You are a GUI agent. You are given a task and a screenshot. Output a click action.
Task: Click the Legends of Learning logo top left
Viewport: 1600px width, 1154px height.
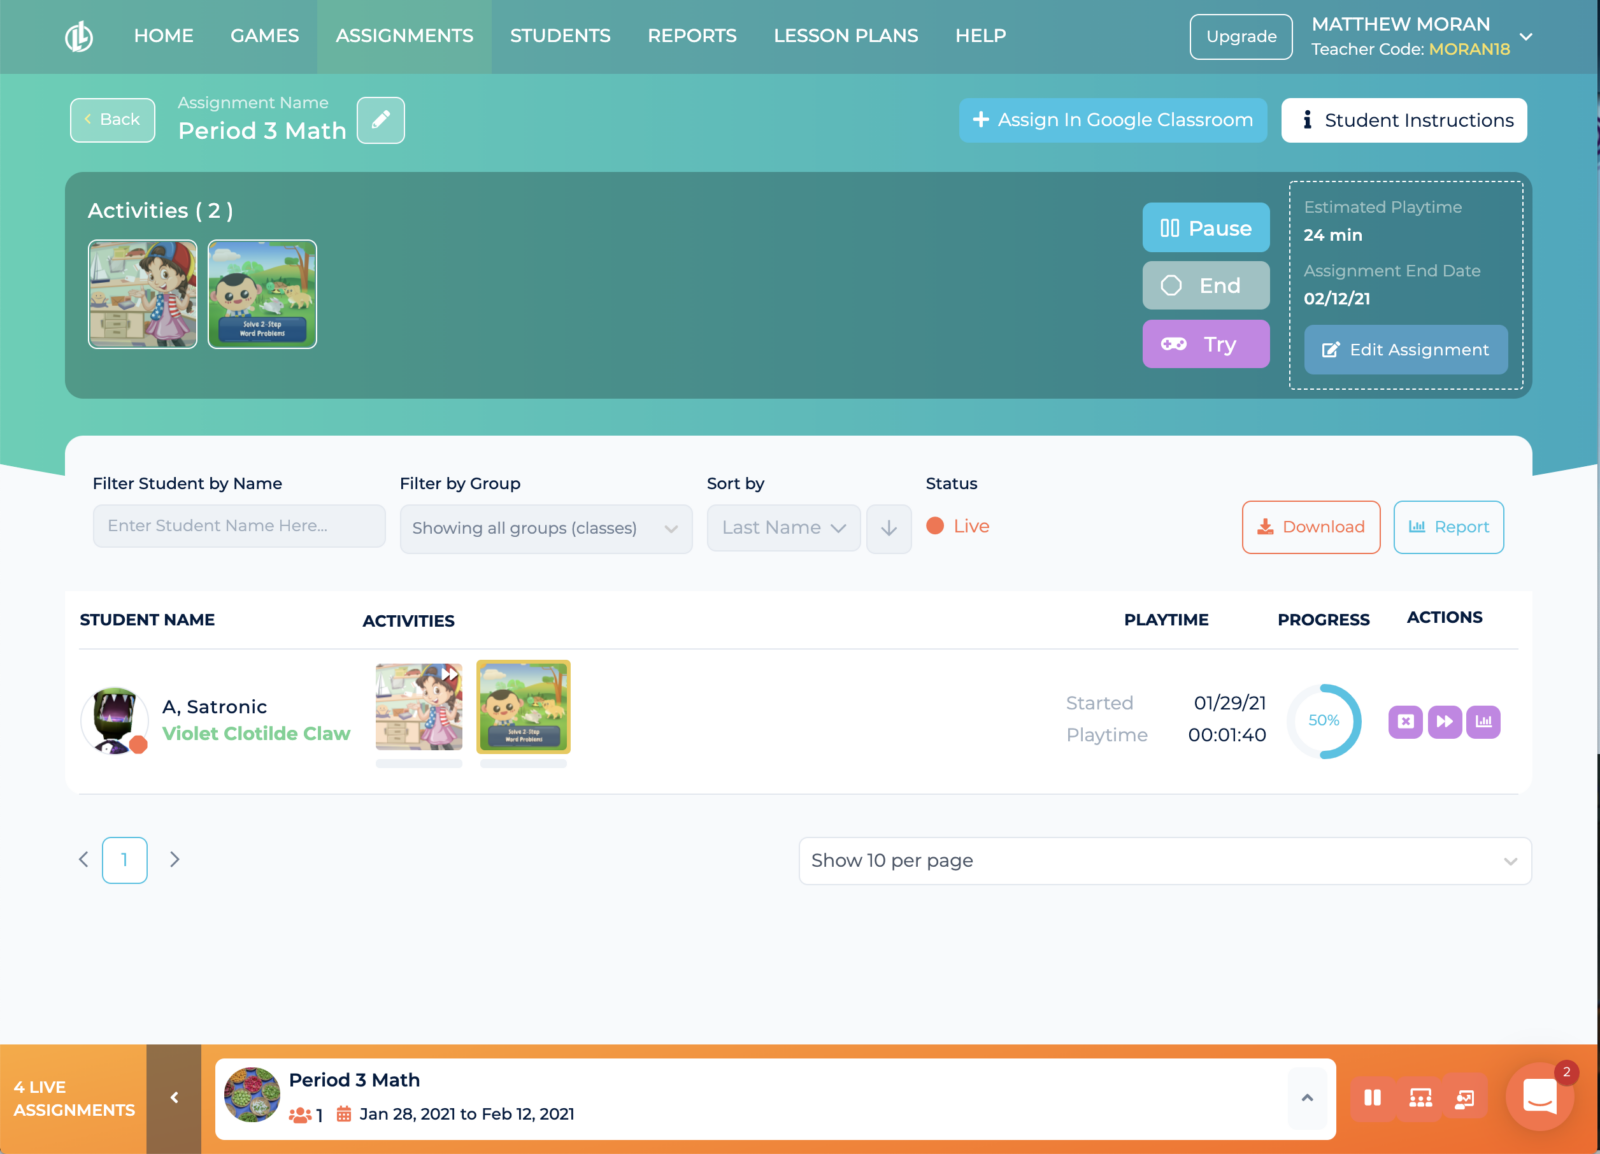[79, 36]
